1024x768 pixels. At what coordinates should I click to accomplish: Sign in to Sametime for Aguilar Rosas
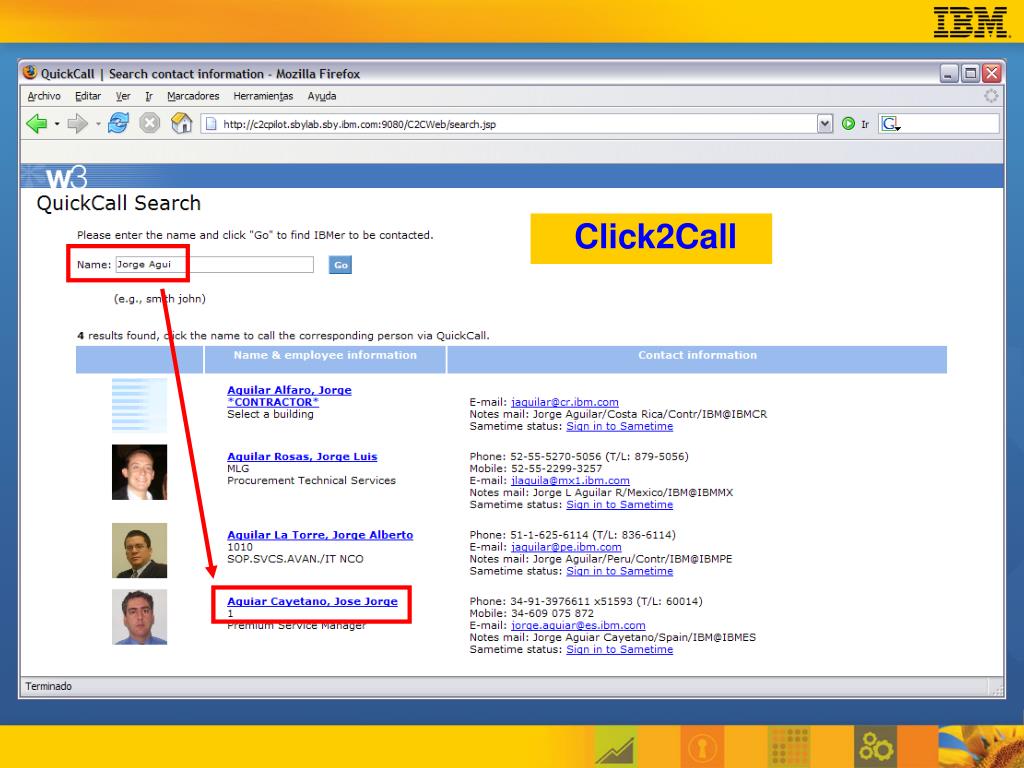(x=620, y=505)
